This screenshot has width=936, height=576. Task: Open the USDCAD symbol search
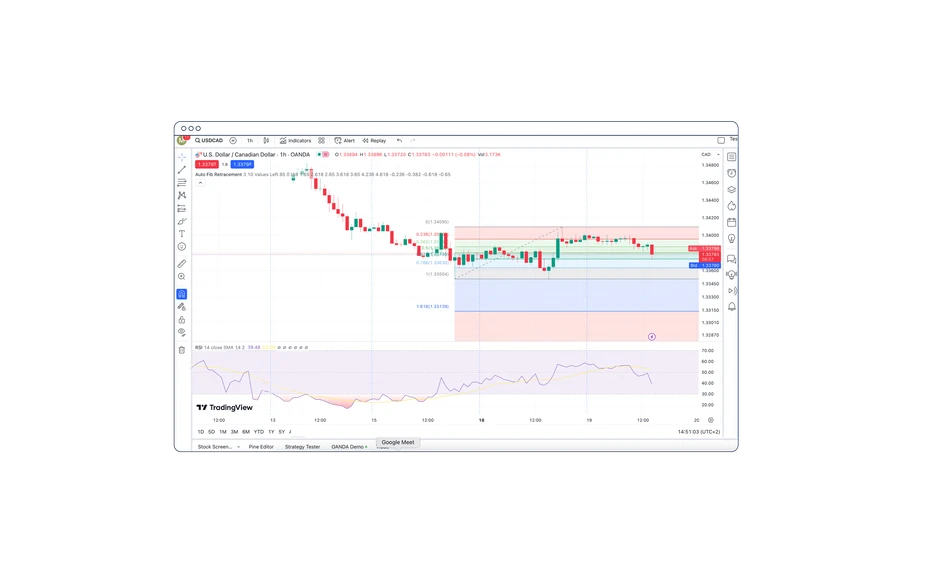coord(209,141)
